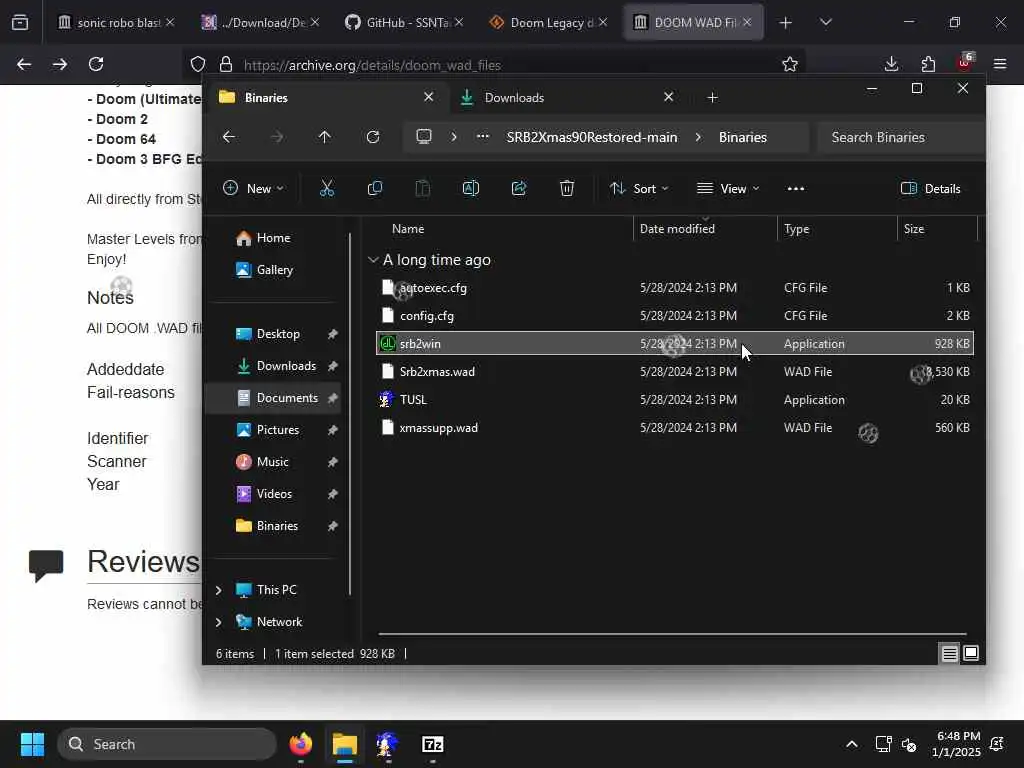Open pinned Music folder in sidebar
Image resolution: width=1024 pixels, height=768 pixels.
[x=272, y=462]
